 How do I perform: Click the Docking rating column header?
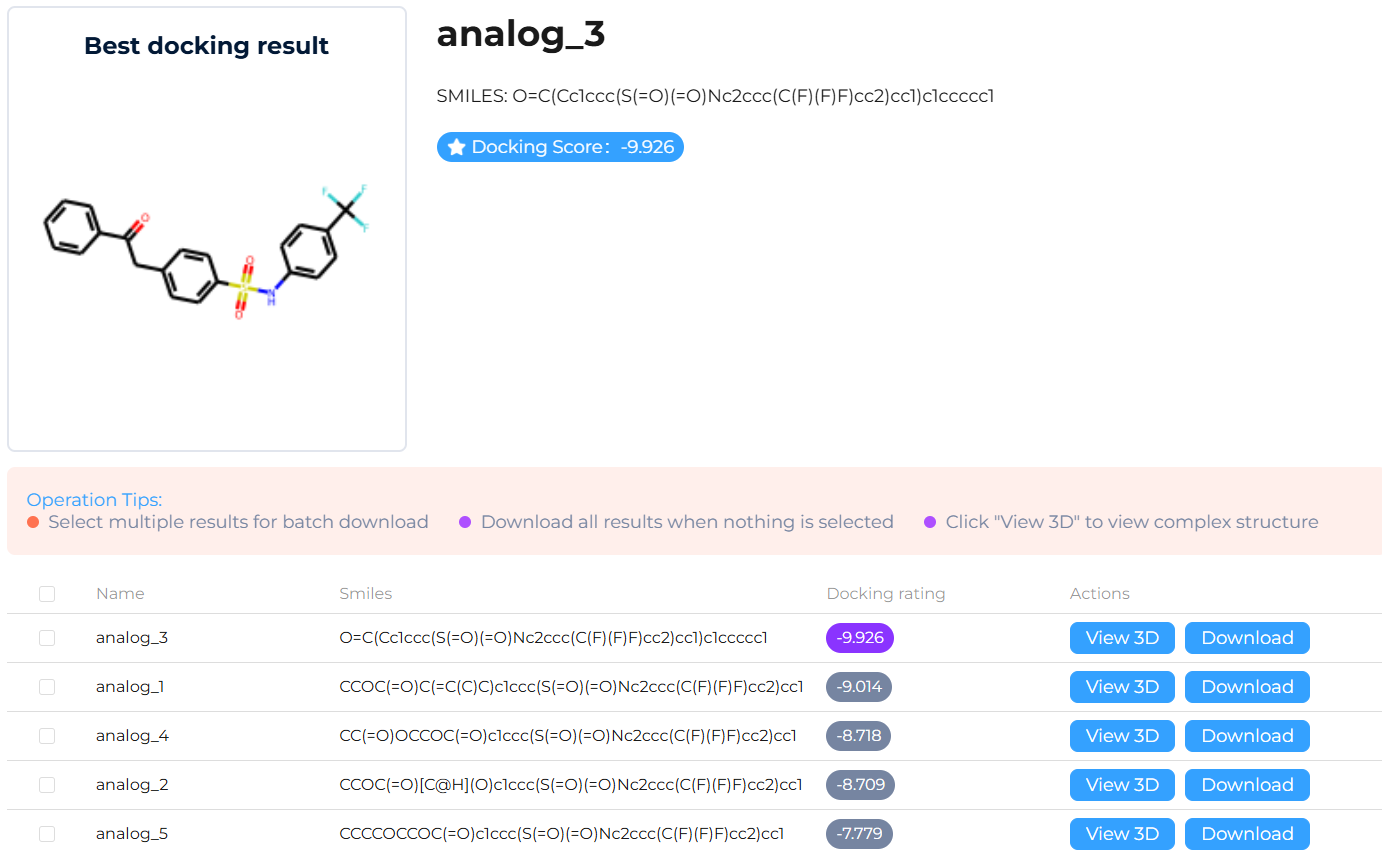[885, 594]
